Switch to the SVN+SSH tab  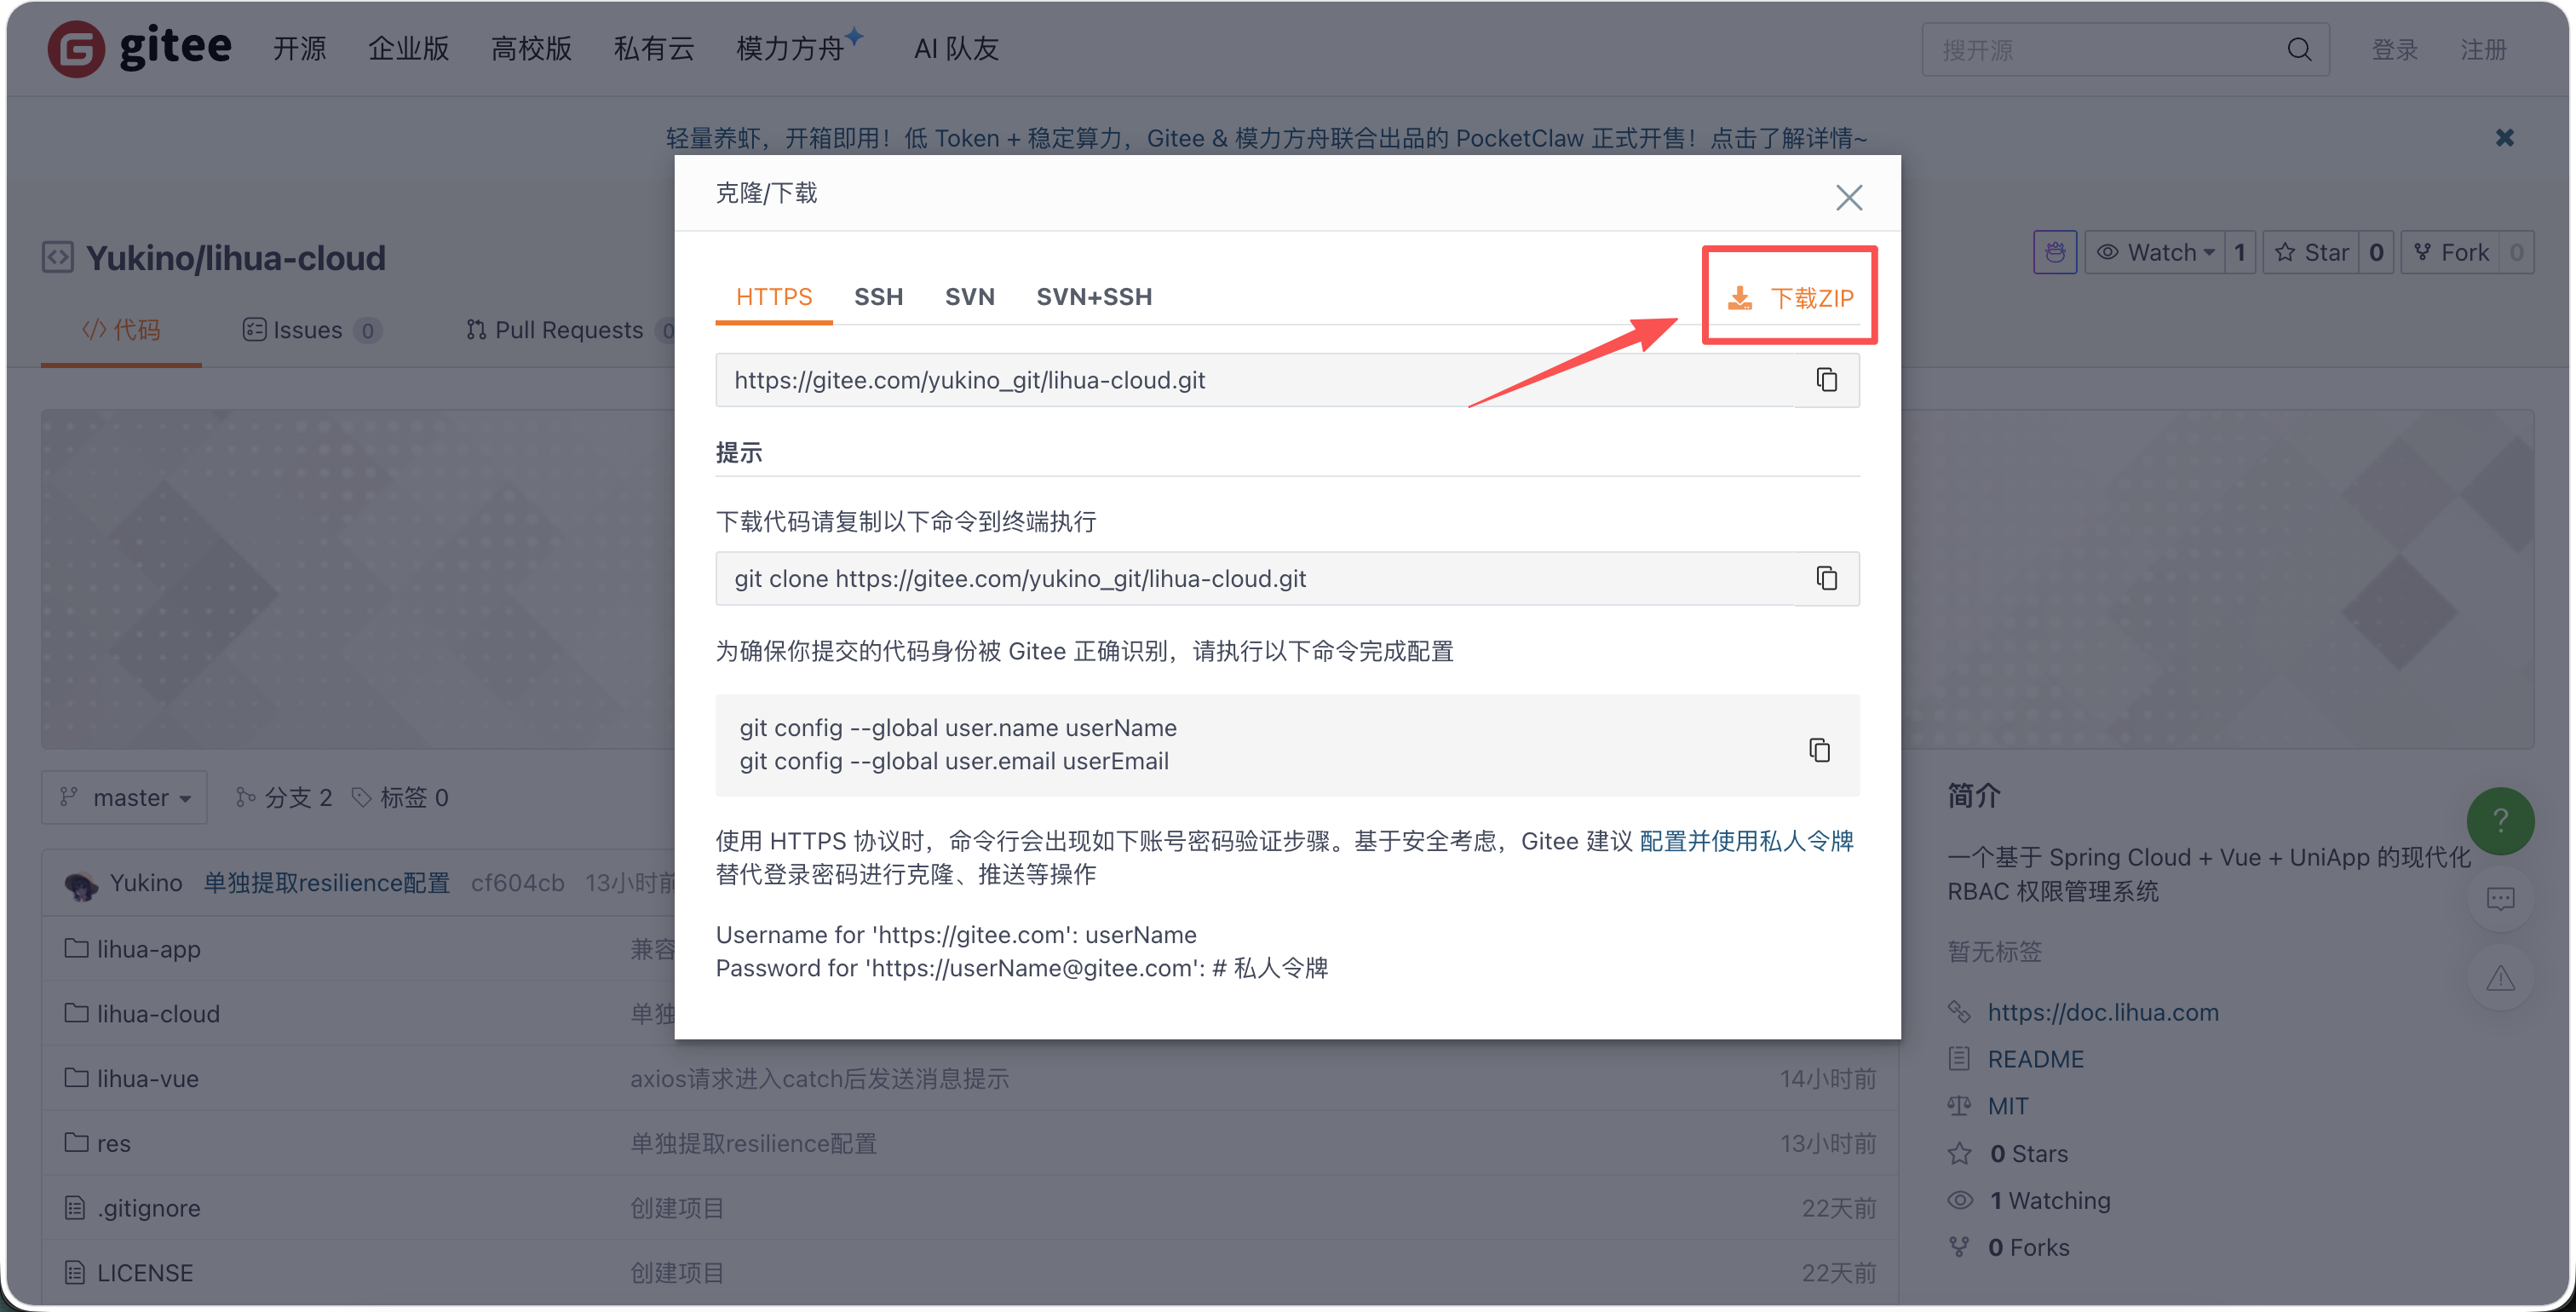1094,297
